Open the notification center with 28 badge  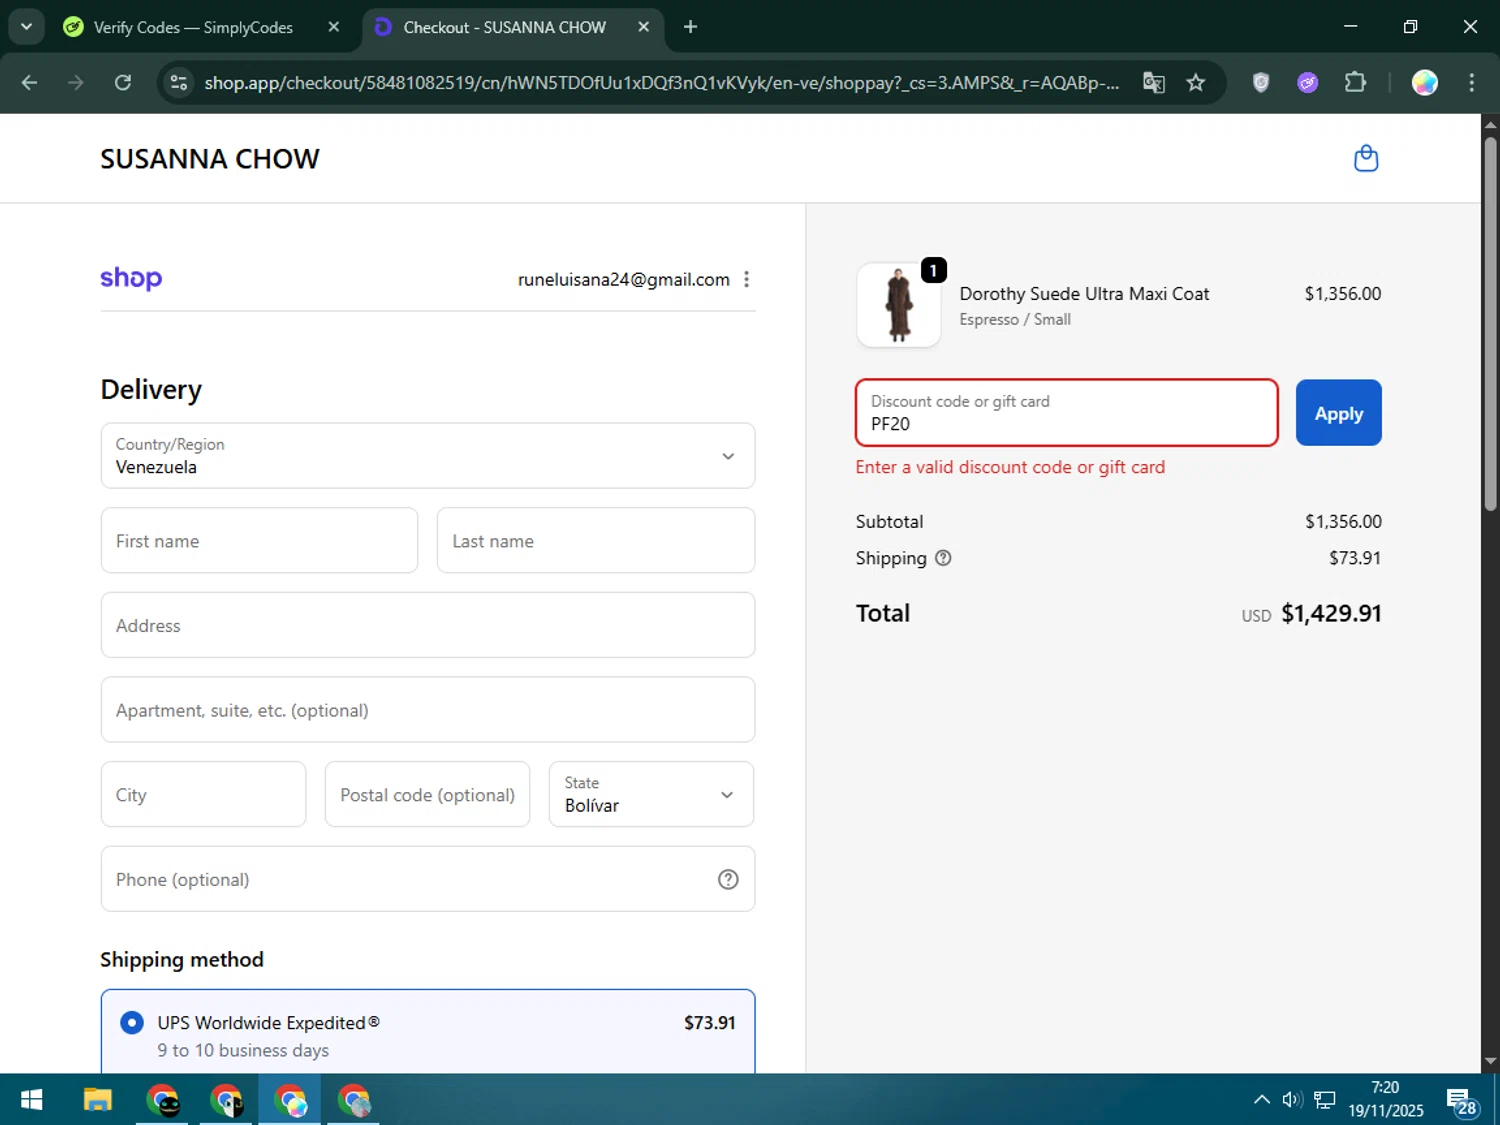pos(1461,1101)
